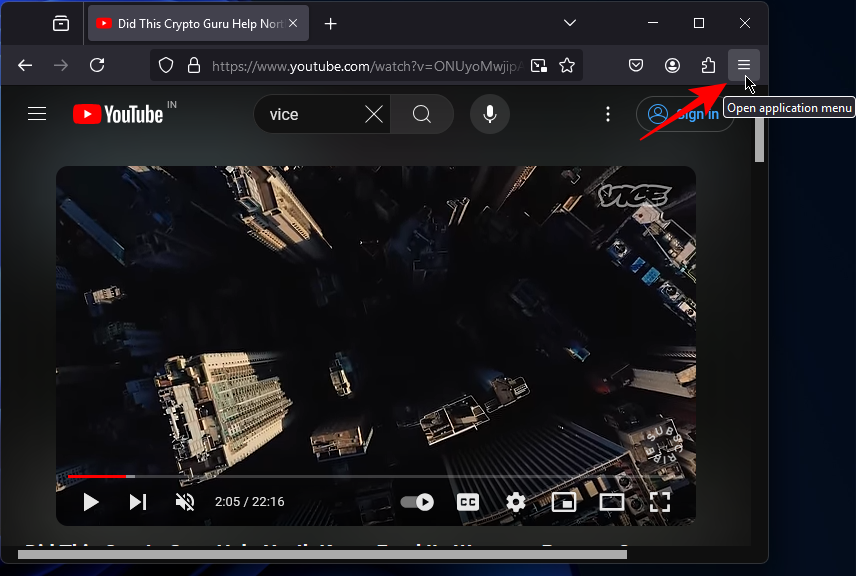The height and width of the screenshot is (576, 856).
Task: Toggle subtitles with the CC button
Action: [x=467, y=502]
